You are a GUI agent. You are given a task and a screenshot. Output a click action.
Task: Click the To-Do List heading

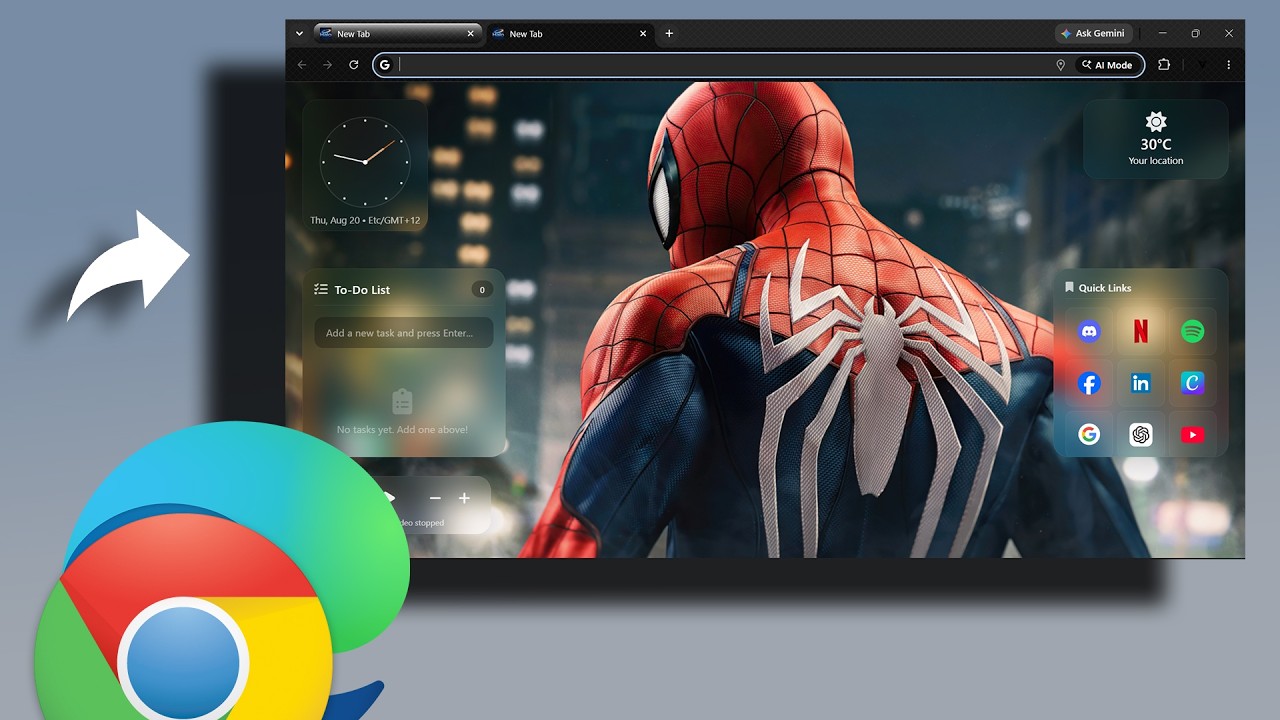[362, 290]
